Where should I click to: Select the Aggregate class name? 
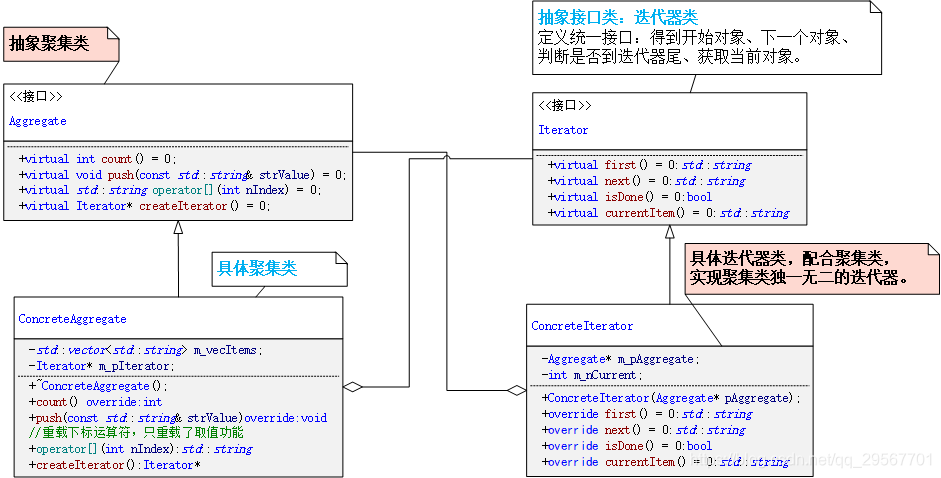point(37,121)
